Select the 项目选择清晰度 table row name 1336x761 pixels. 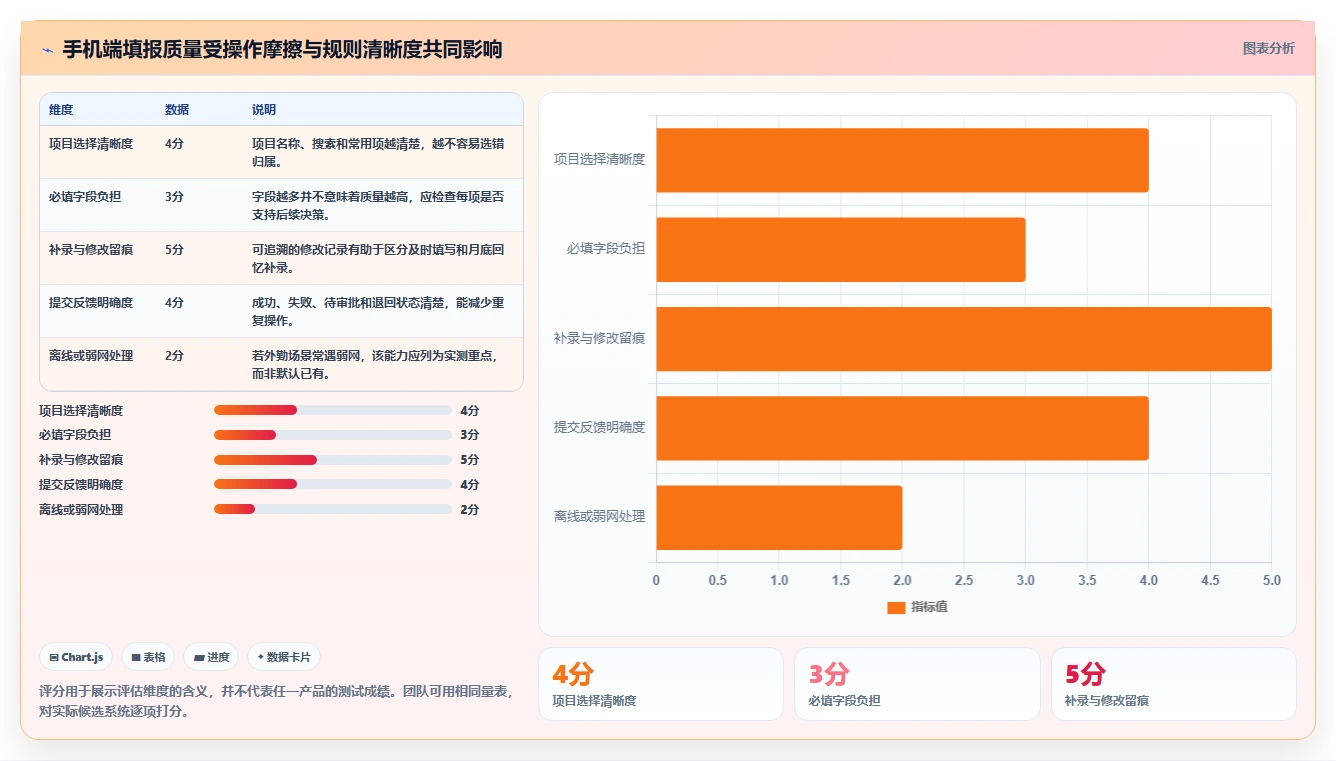pos(91,143)
